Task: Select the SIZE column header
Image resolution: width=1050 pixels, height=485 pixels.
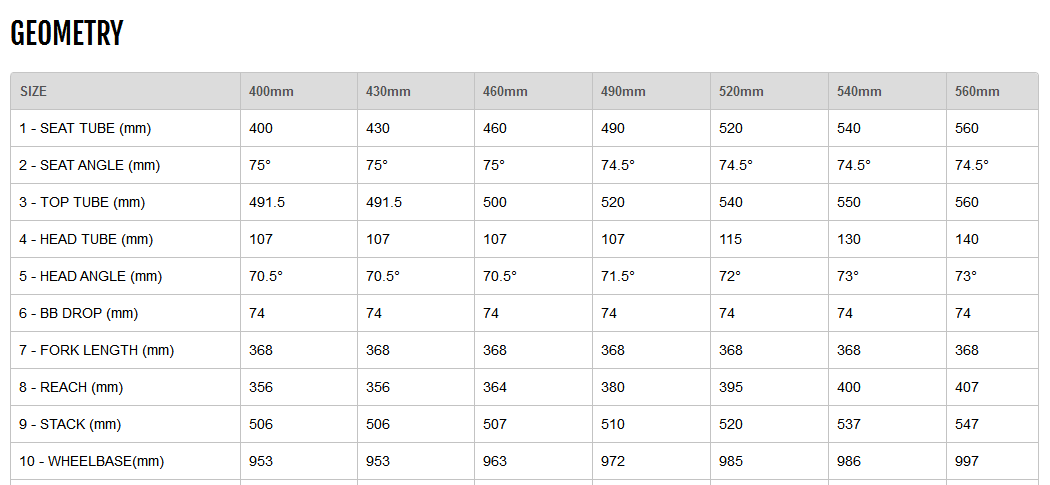Action: point(34,91)
